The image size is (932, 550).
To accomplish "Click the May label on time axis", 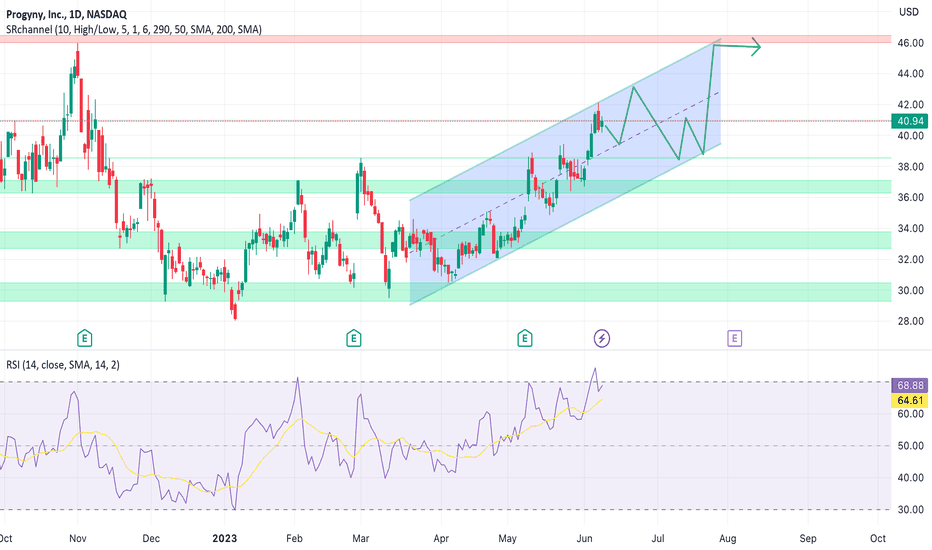I will point(508,538).
